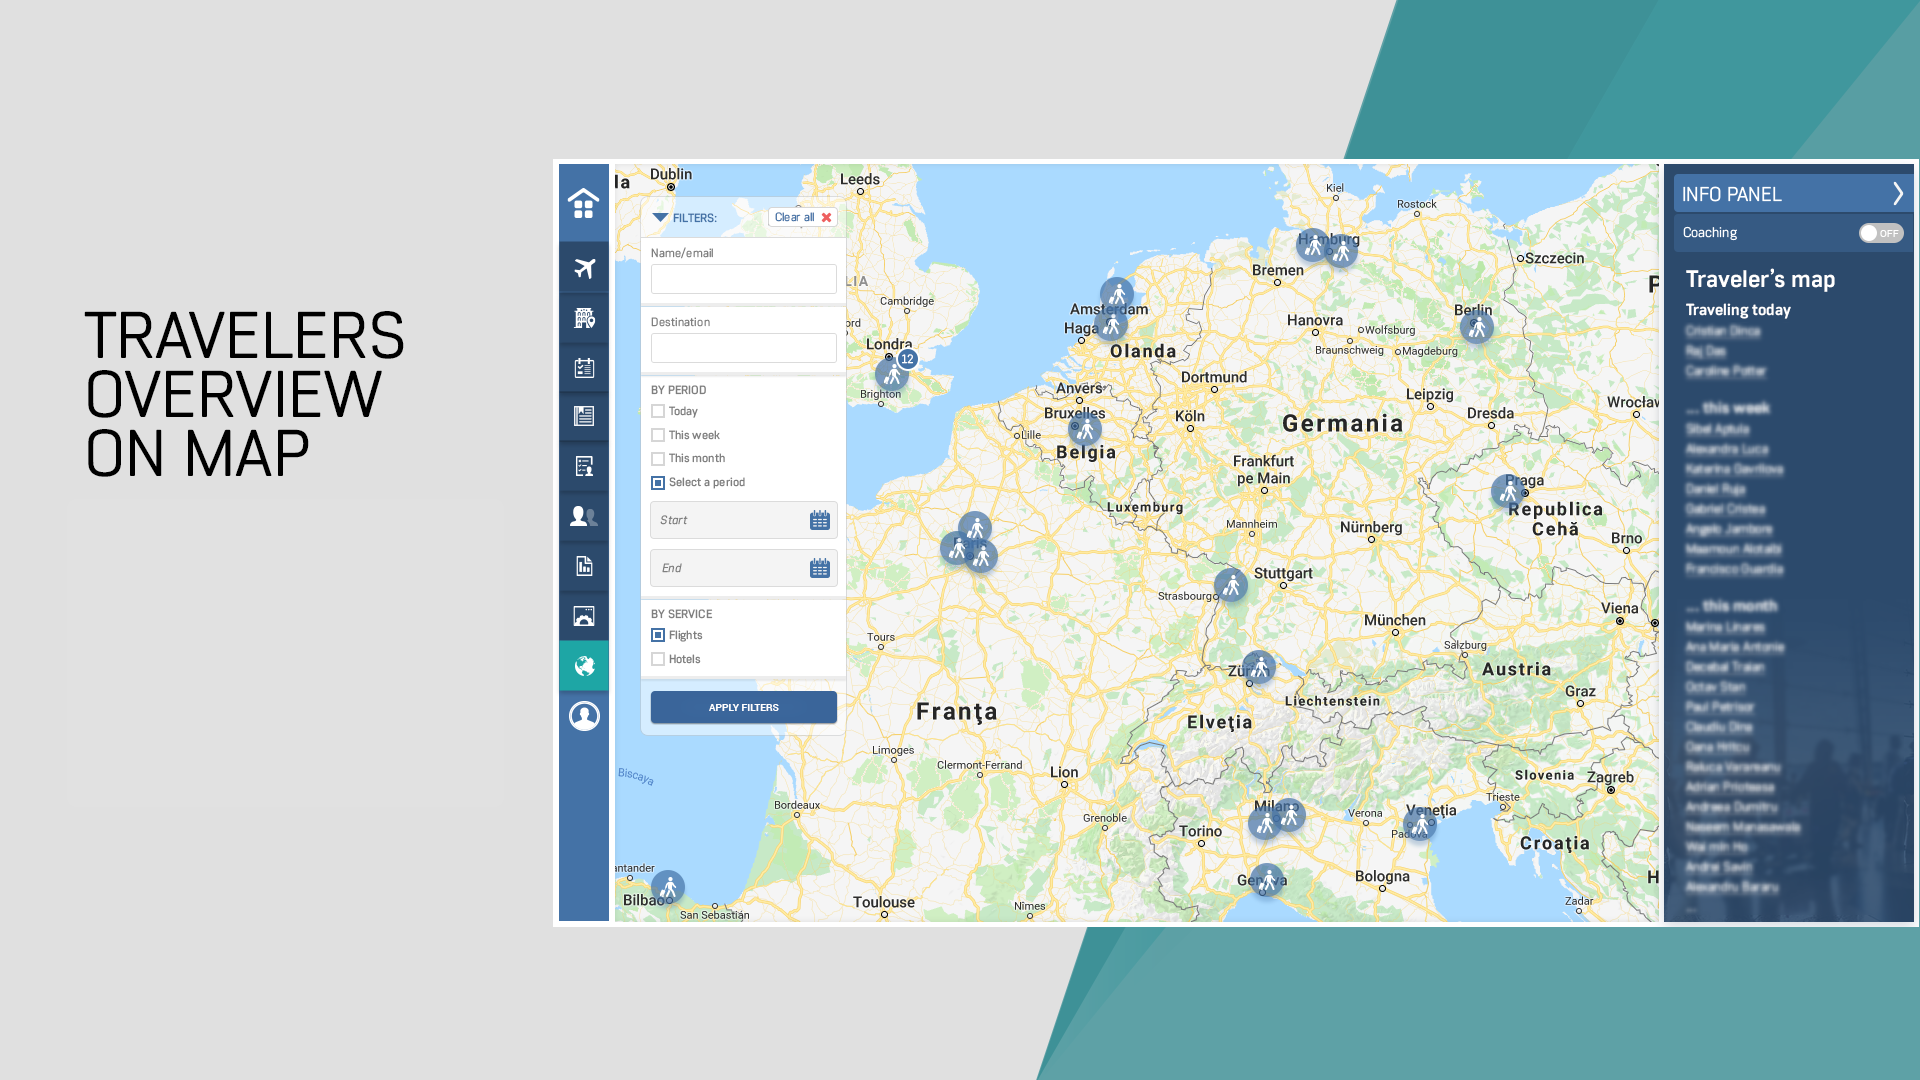The width and height of the screenshot is (1920, 1080).
Task: Click the Name/email input field
Action: pos(744,279)
